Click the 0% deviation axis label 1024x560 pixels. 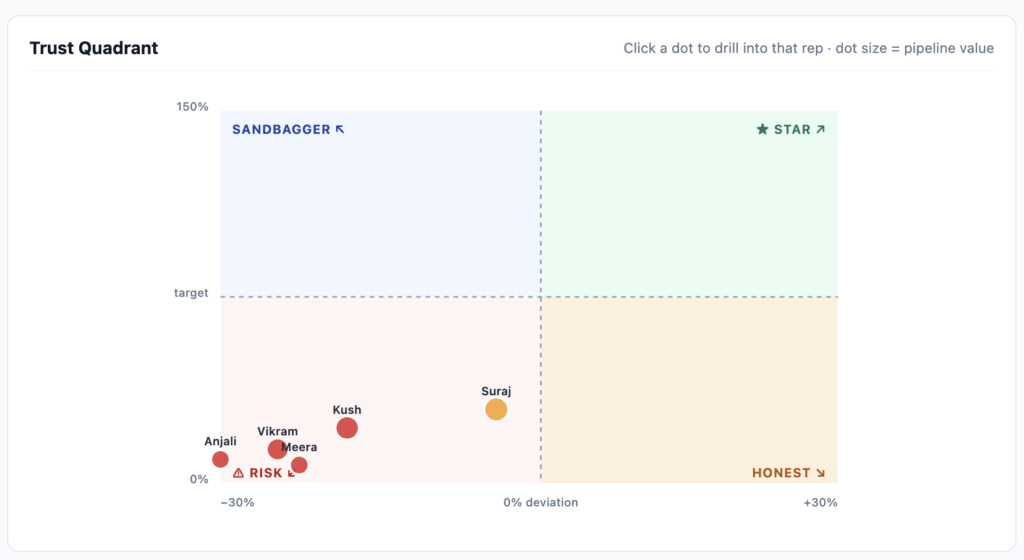[x=541, y=503]
